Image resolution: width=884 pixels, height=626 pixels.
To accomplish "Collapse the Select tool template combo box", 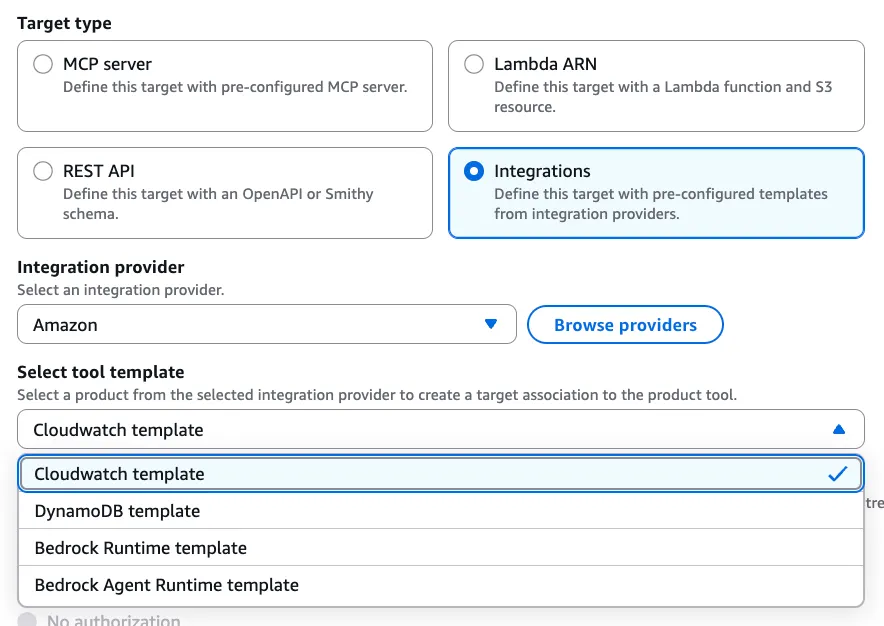I will (440, 430).
